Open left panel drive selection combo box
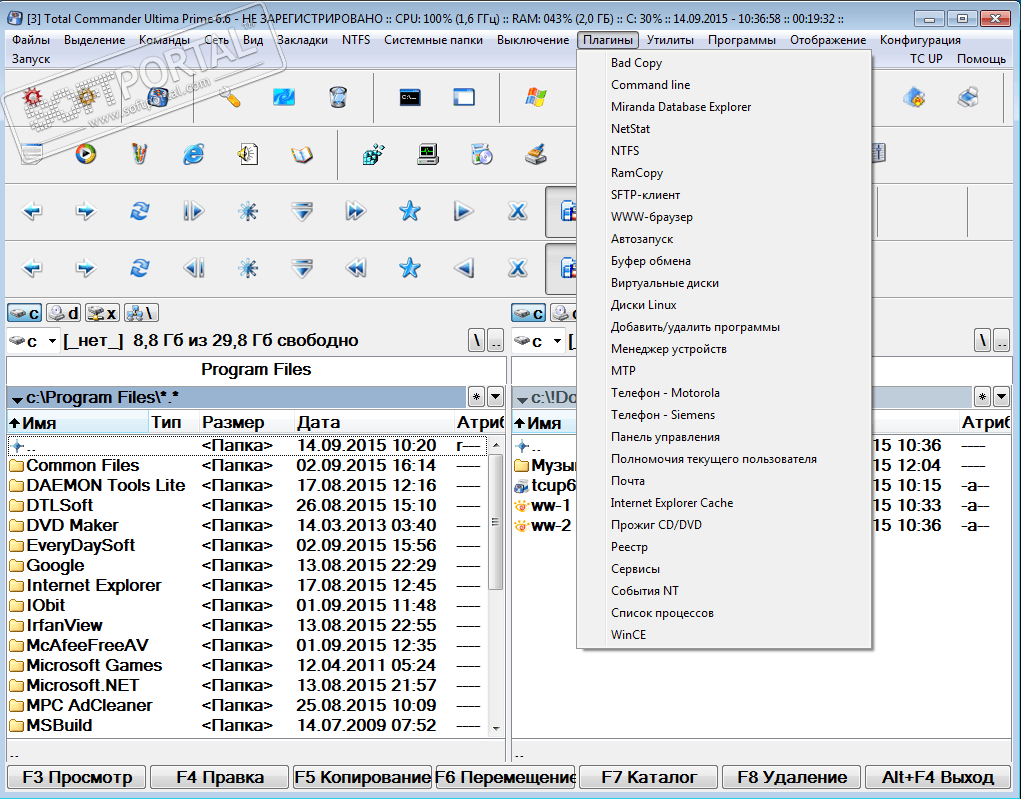 pos(33,341)
